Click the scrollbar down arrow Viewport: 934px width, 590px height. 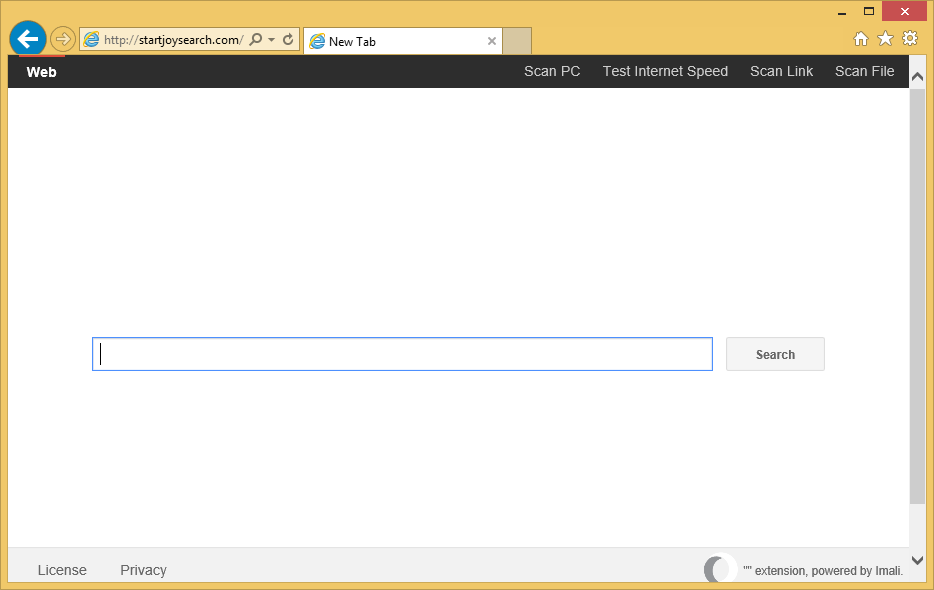(917, 560)
